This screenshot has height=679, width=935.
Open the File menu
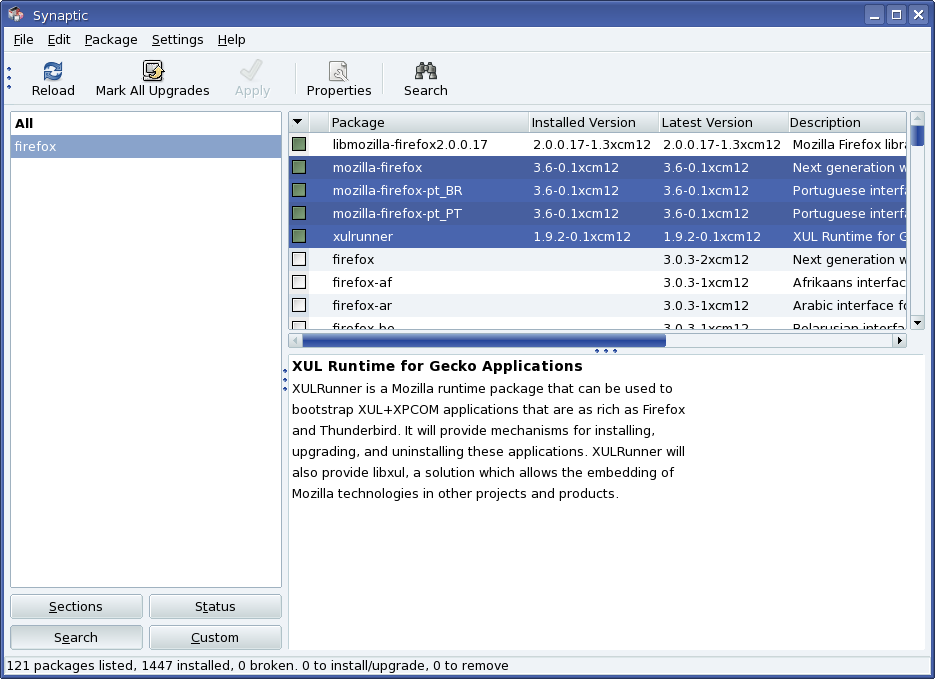(x=23, y=39)
